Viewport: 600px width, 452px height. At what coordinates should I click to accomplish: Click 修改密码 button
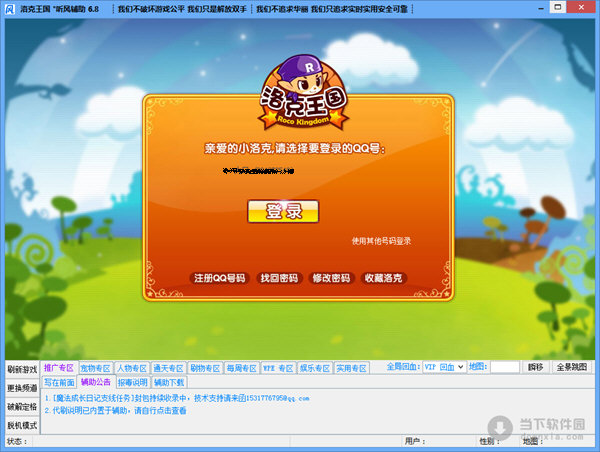(331, 278)
